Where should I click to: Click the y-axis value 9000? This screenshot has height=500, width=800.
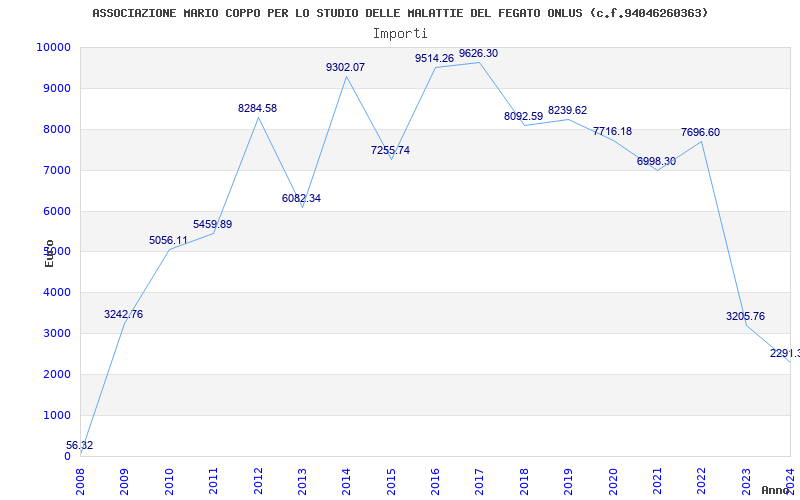57,88
